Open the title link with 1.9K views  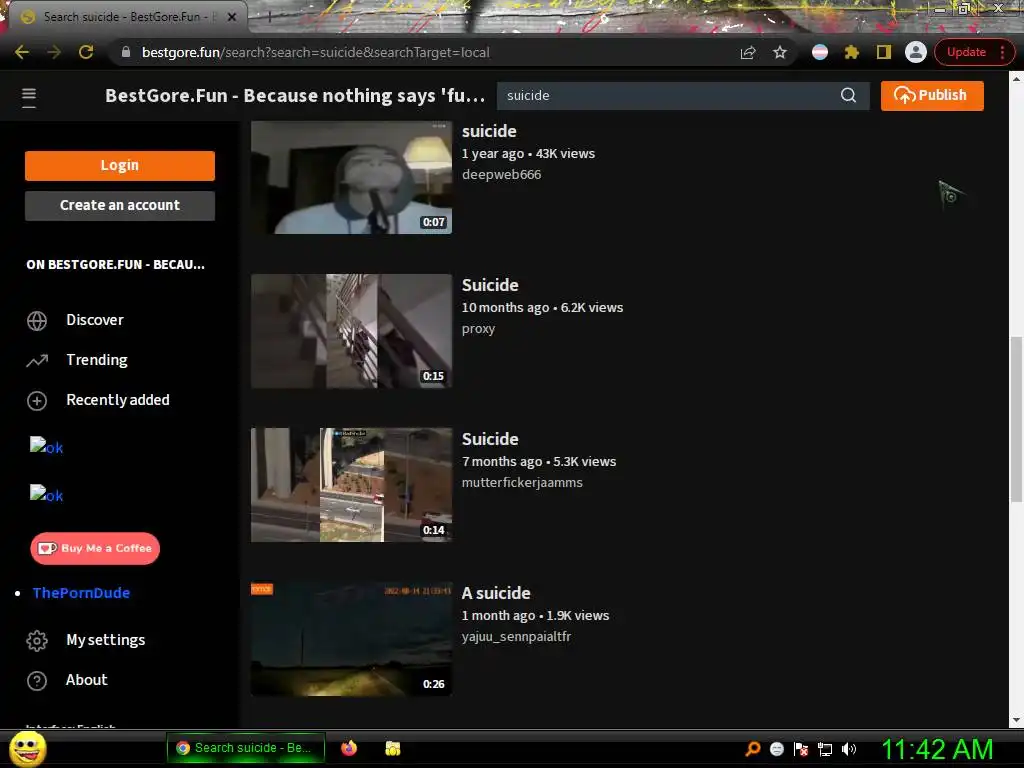(x=496, y=593)
